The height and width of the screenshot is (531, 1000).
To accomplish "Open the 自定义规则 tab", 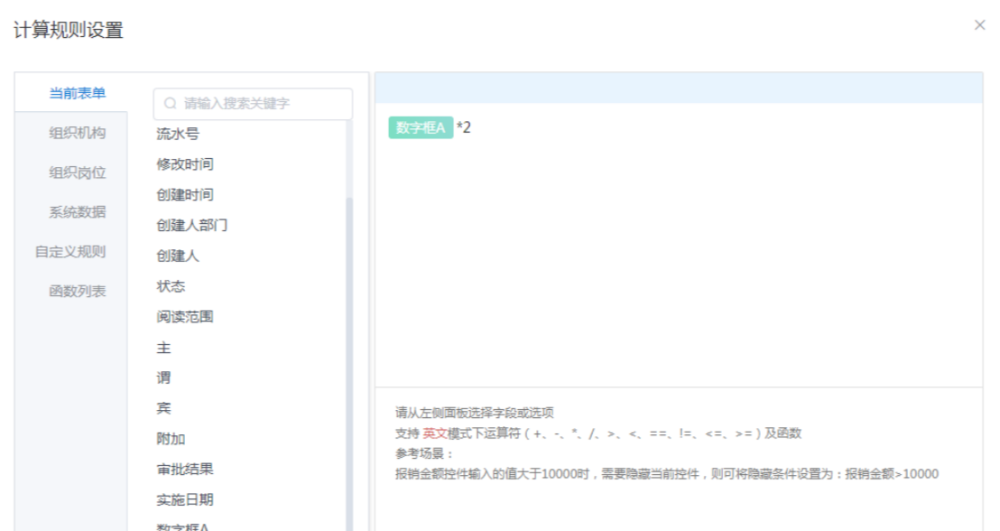I will pyautogui.click(x=70, y=252).
